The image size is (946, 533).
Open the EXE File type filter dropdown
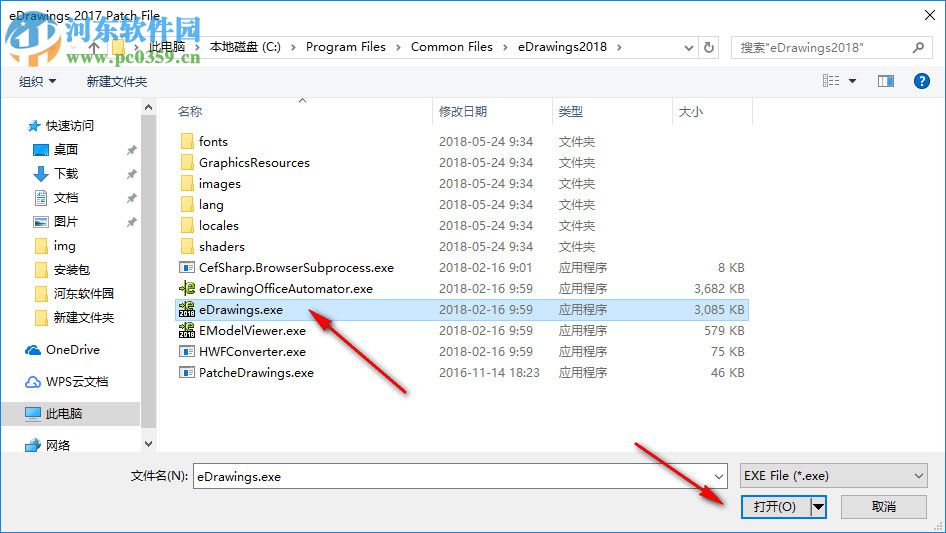point(833,476)
